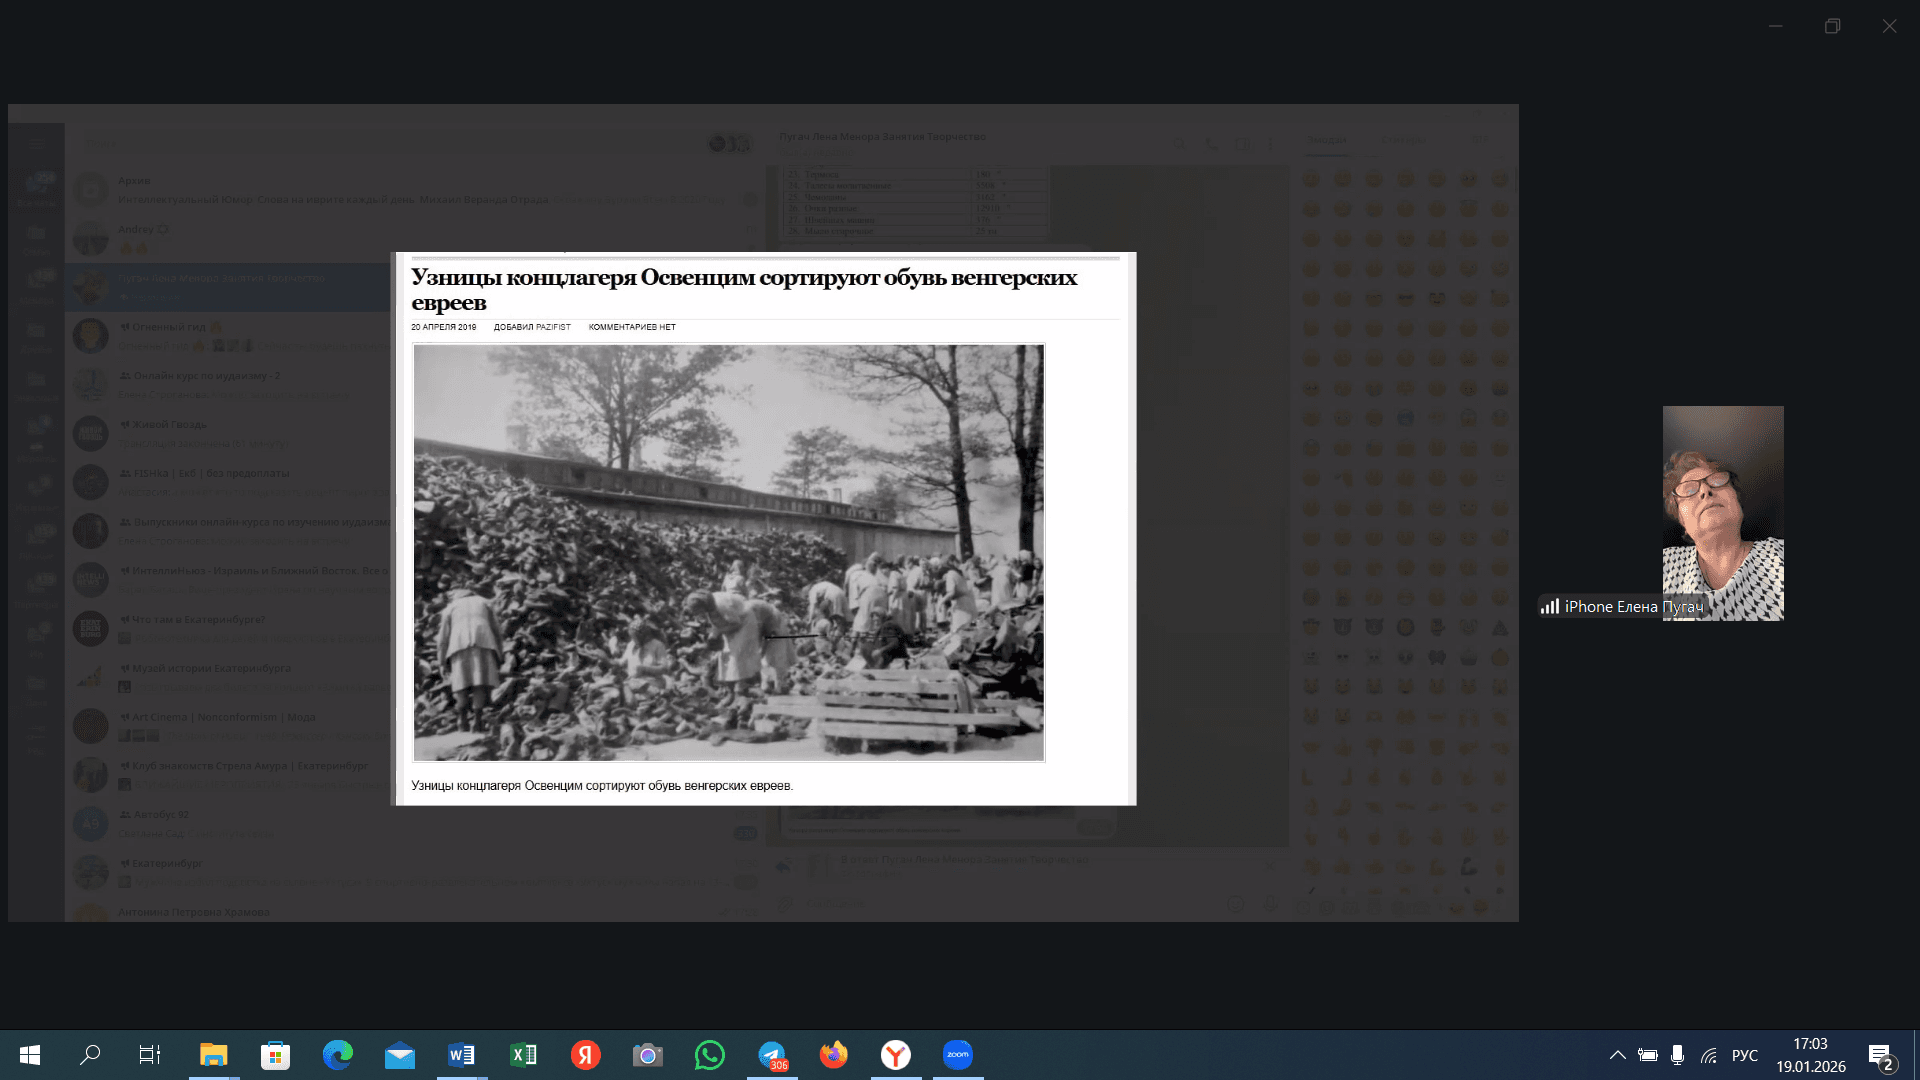Open Онлайн курс по иудаизму - 2 chat
Image resolution: width=1920 pixels, height=1080 pixels.
pyautogui.click(x=230, y=385)
